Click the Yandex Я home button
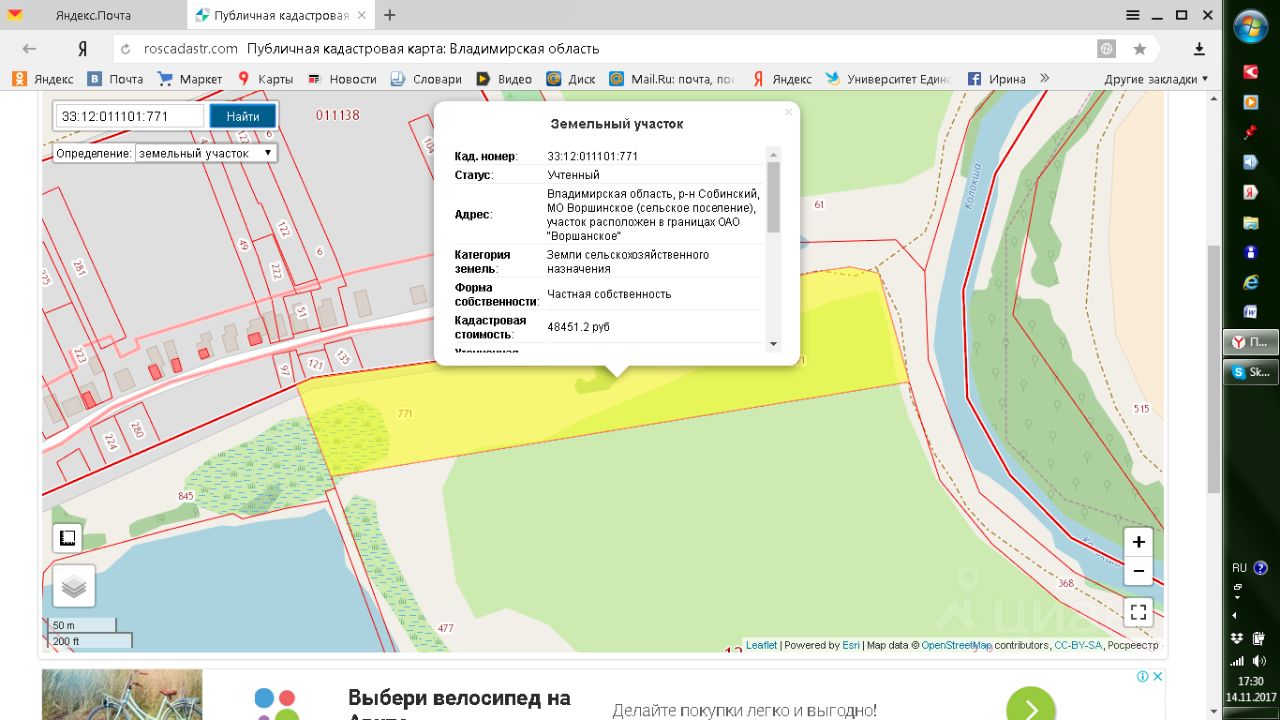This screenshot has width=1280, height=720. pyautogui.click(x=83, y=49)
